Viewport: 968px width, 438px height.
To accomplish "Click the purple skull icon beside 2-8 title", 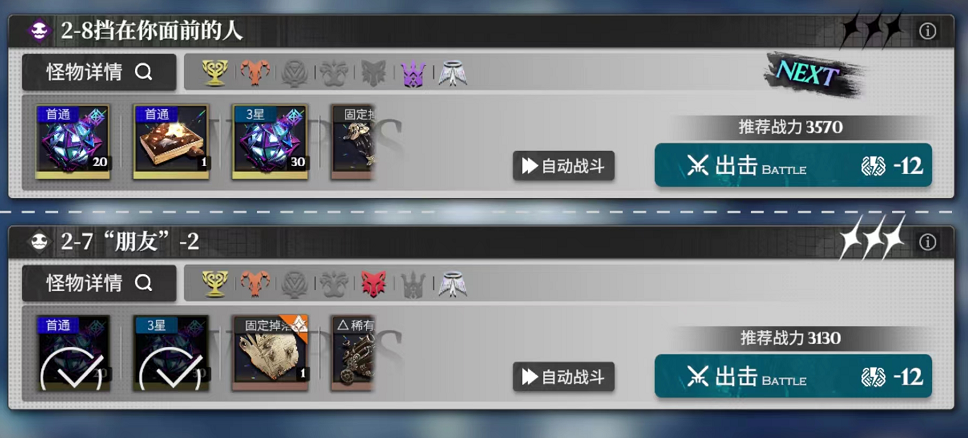I will coord(40,31).
